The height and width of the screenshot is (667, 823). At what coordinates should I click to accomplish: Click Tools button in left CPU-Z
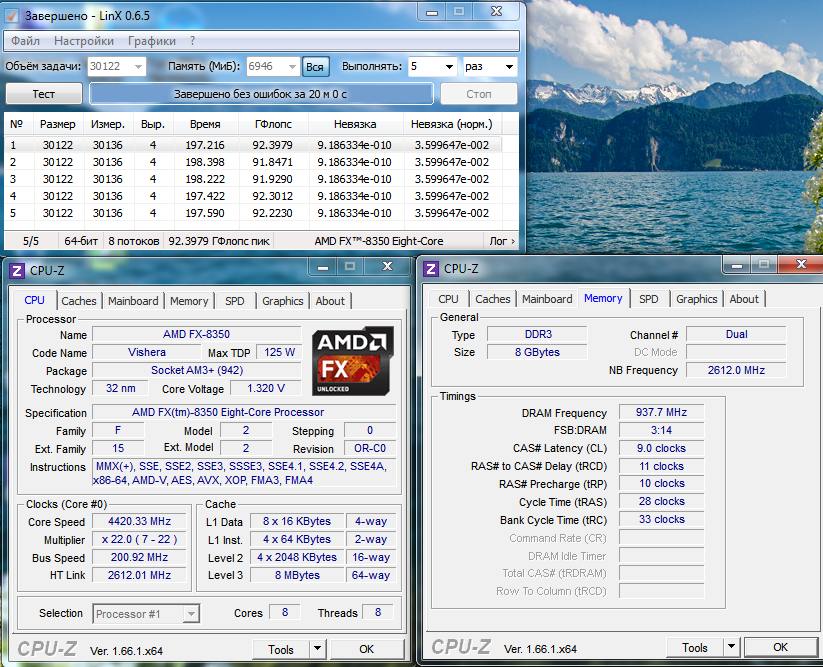coord(281,650)
